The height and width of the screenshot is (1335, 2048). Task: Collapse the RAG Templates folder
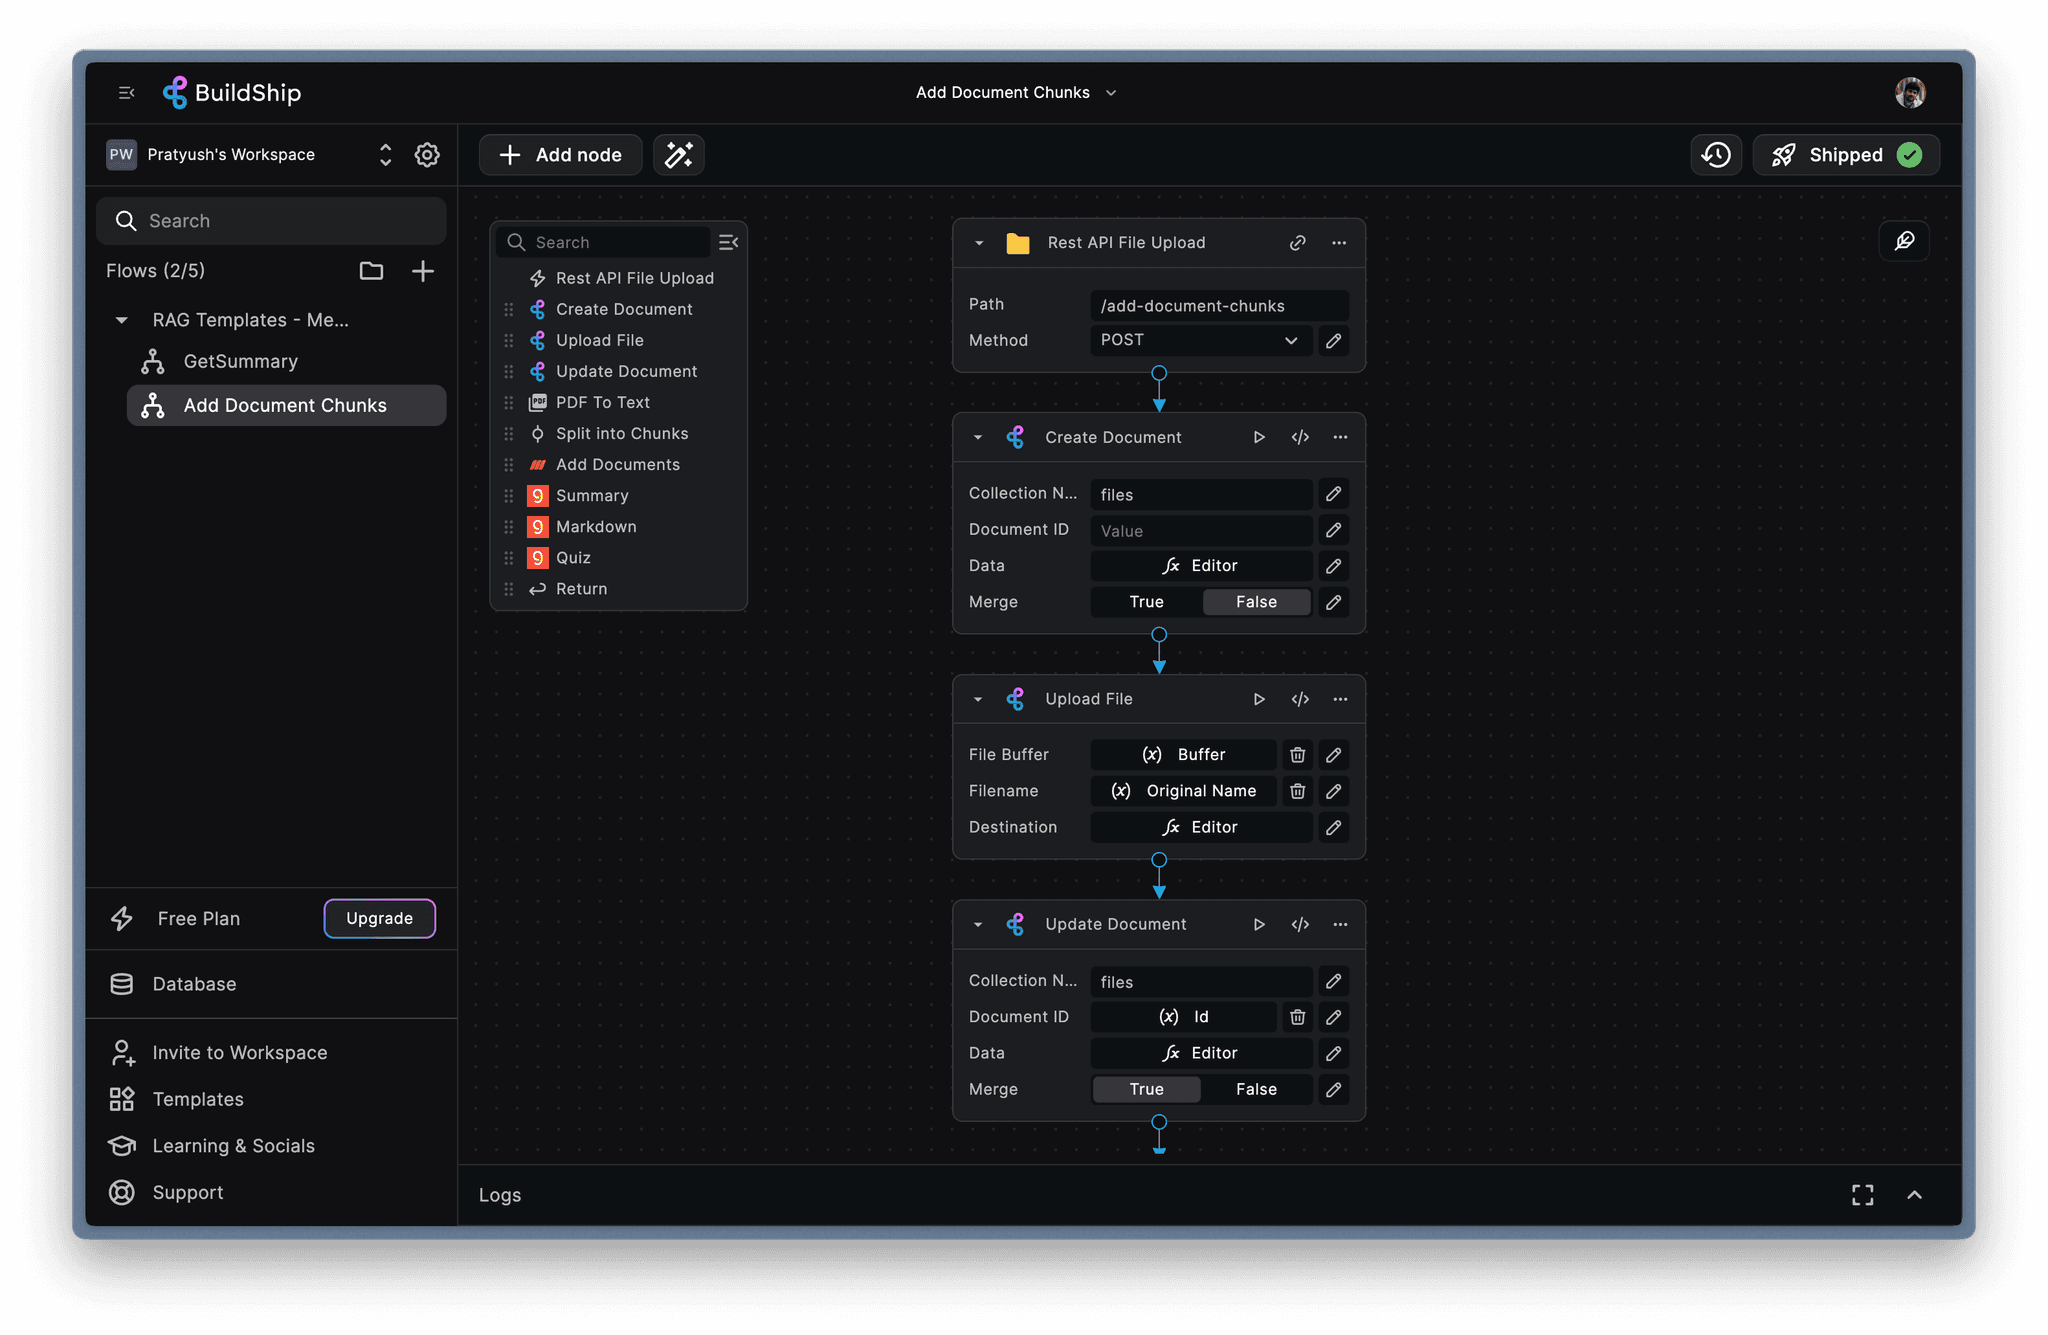tap(121, 320)
